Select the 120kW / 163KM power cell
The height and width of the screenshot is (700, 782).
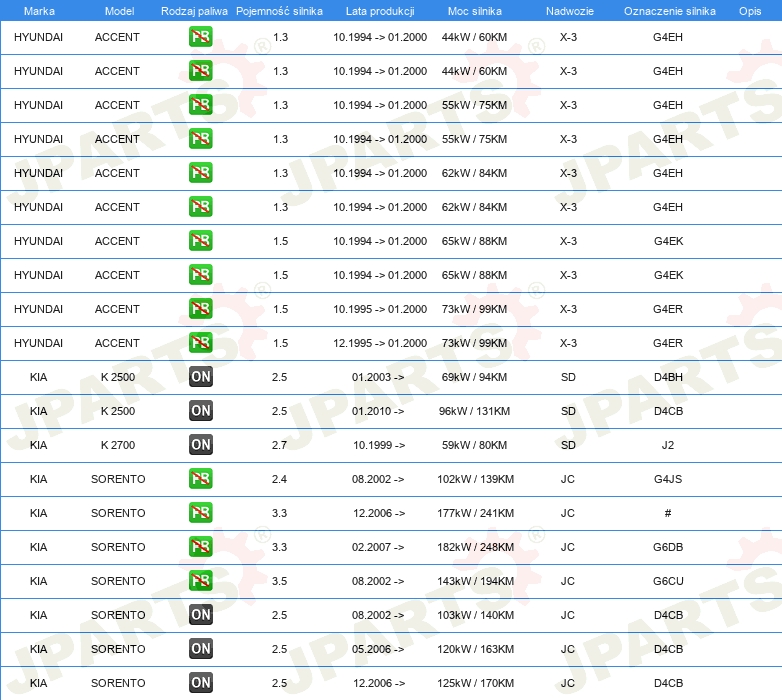(475, 649)
